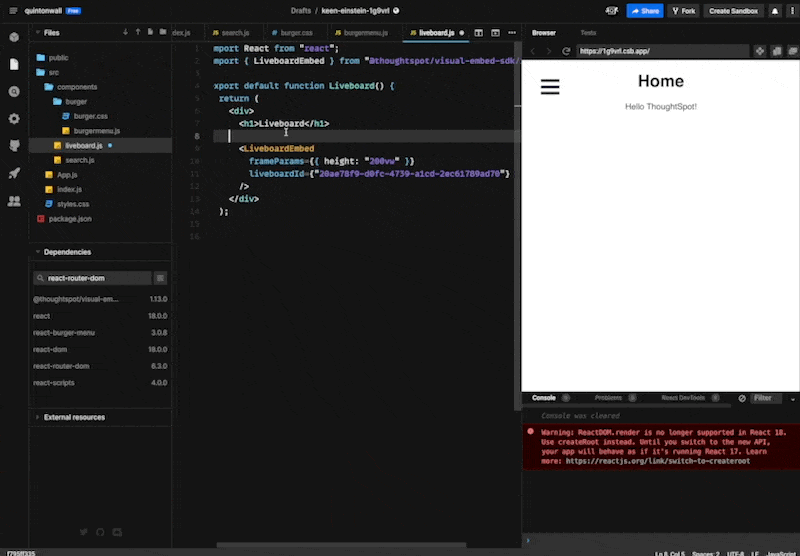800x556 pixels.
Task: Click the new folder icon in Files header
Action: (x=163, y=32)
